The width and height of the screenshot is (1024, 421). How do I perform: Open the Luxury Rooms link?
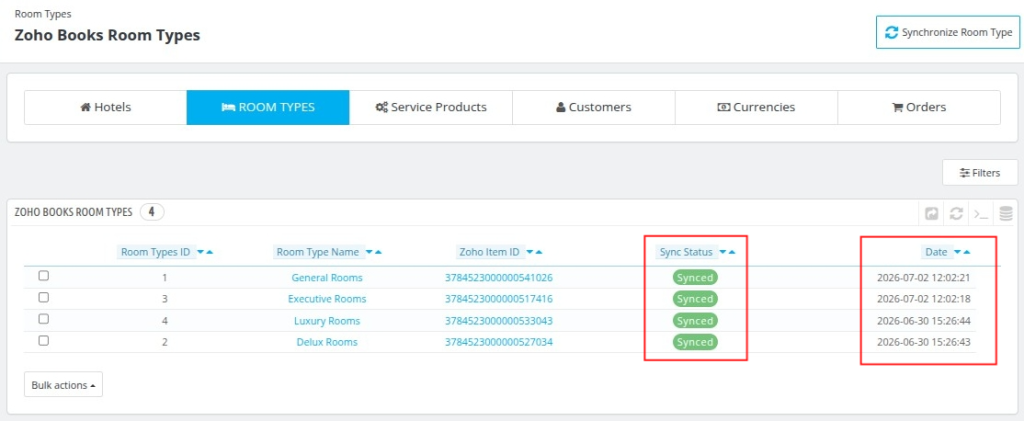pyautogui.click(x=327, y=321)
